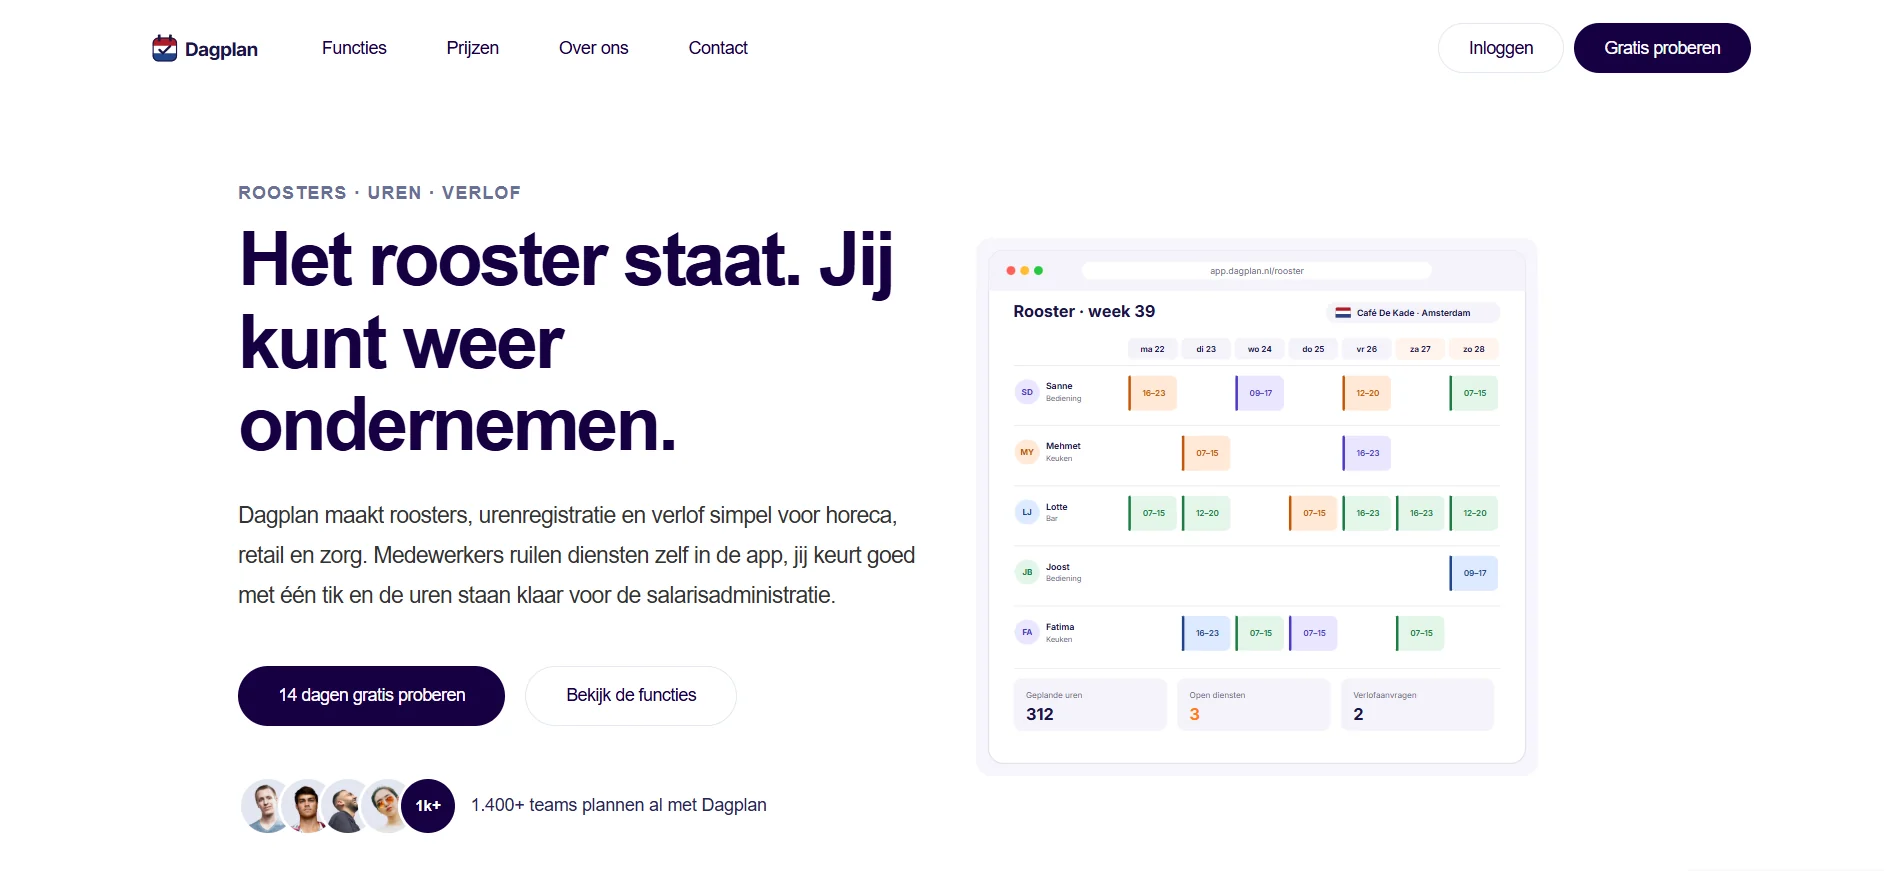
Task: Start the 14 dagen gratis proberen trial
Action: pyautogui.click(x=371, y=696)
